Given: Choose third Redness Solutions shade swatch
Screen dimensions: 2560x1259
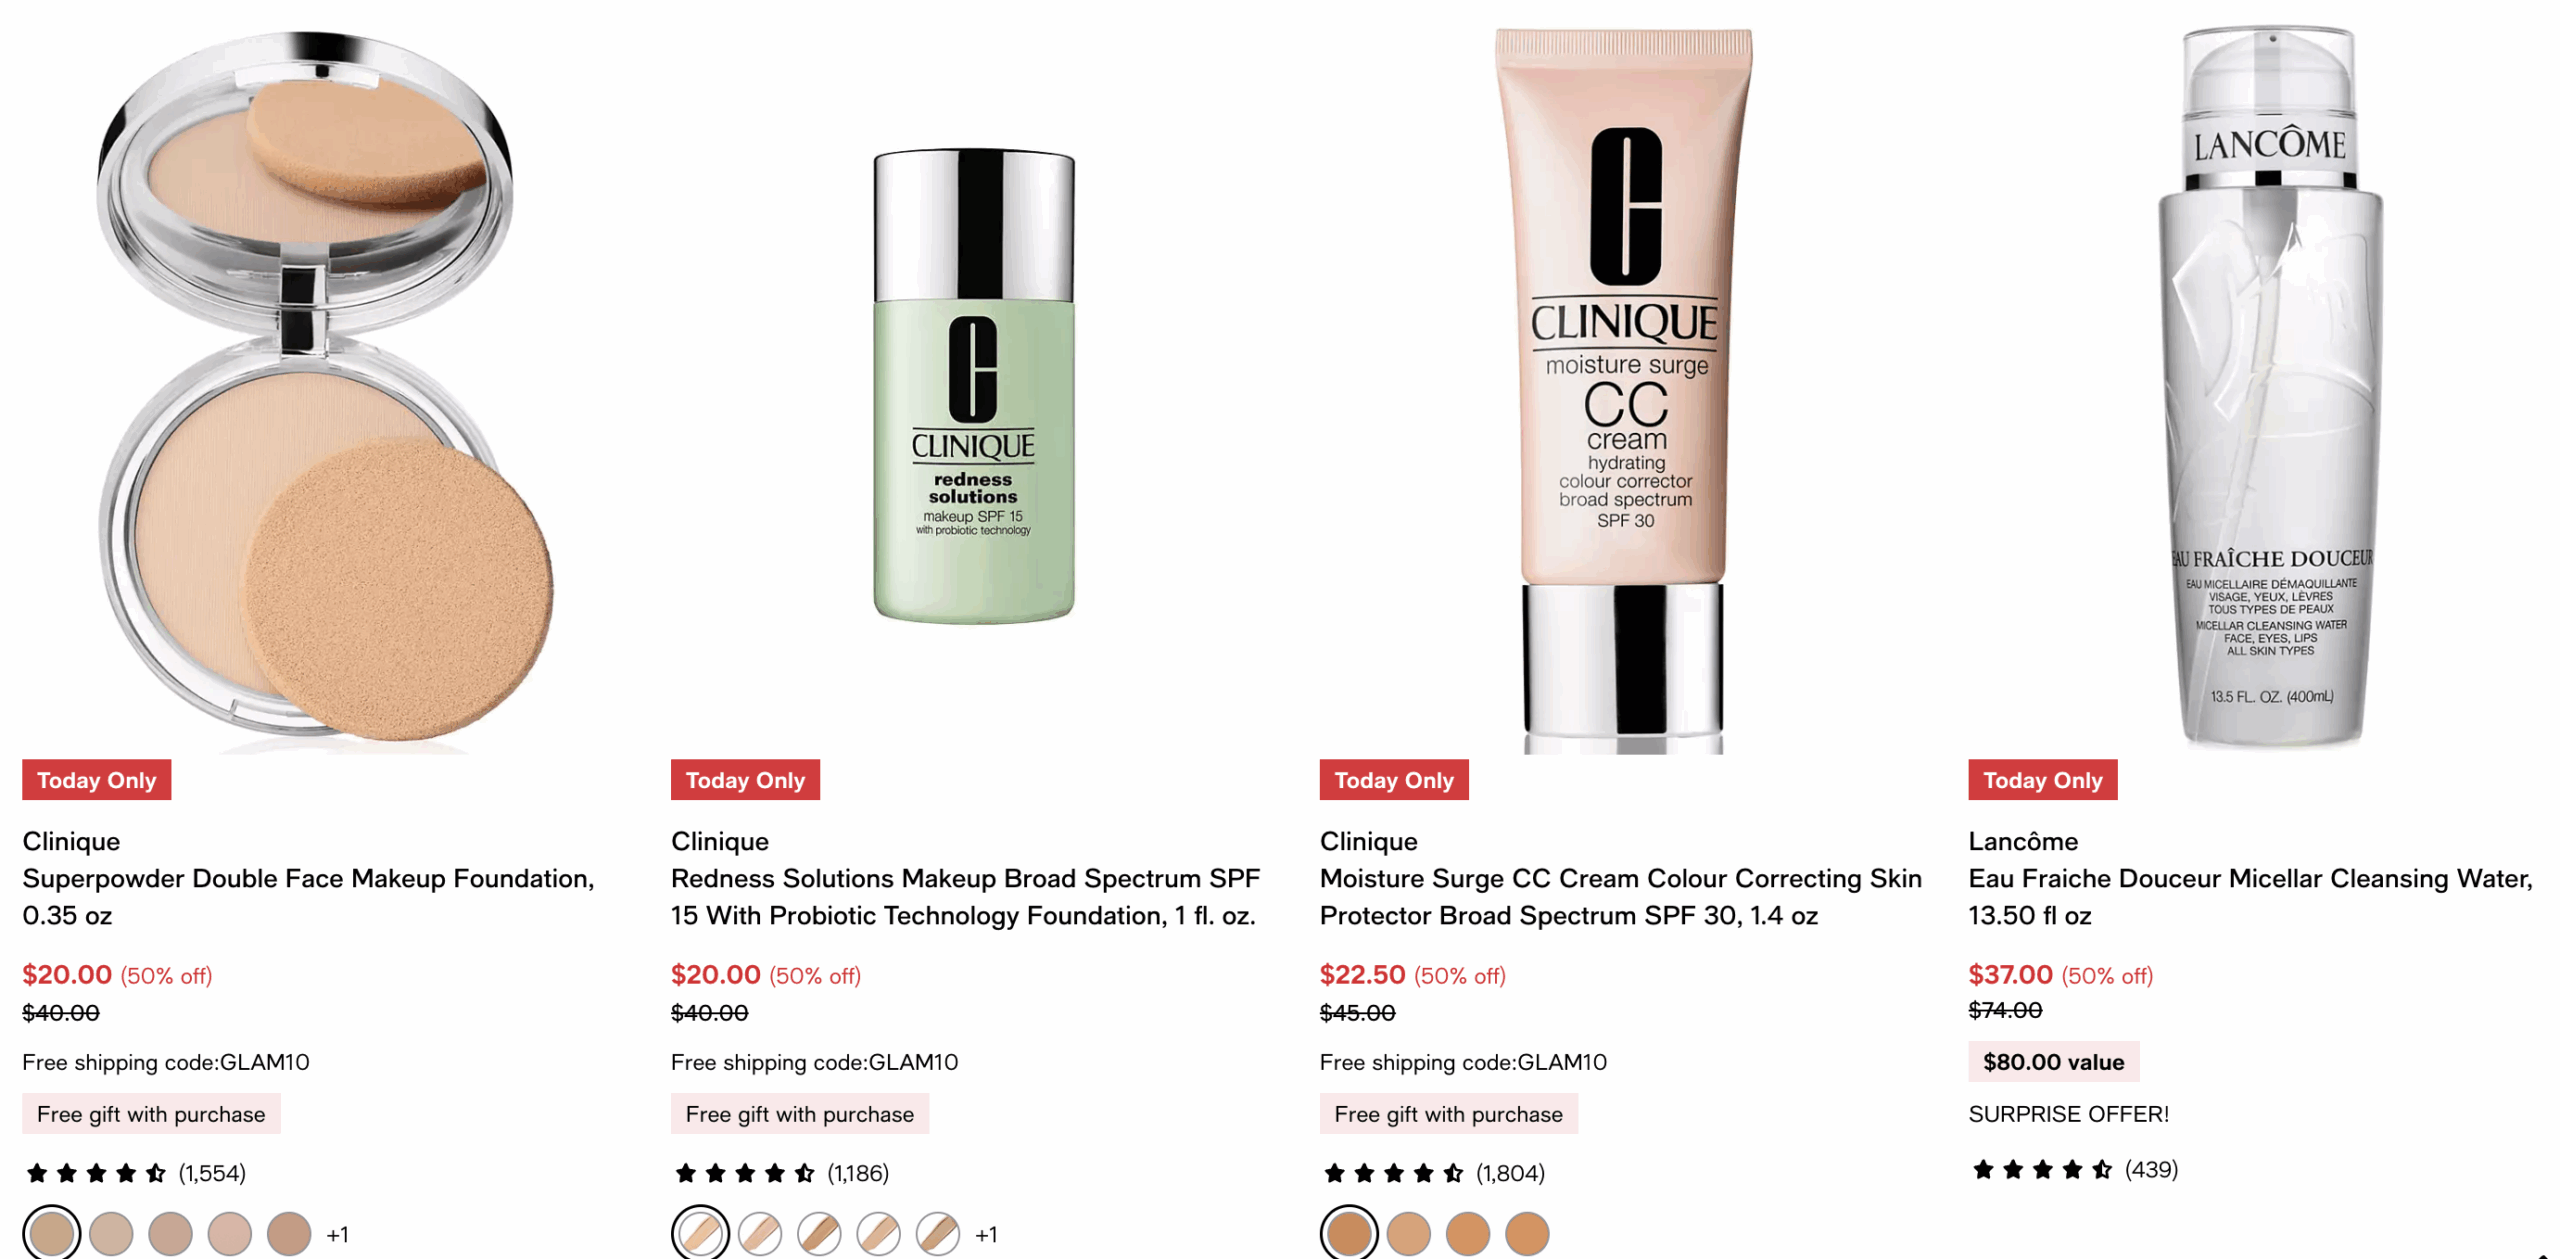Looking at the screenshot, I should tap(819, 1233).
